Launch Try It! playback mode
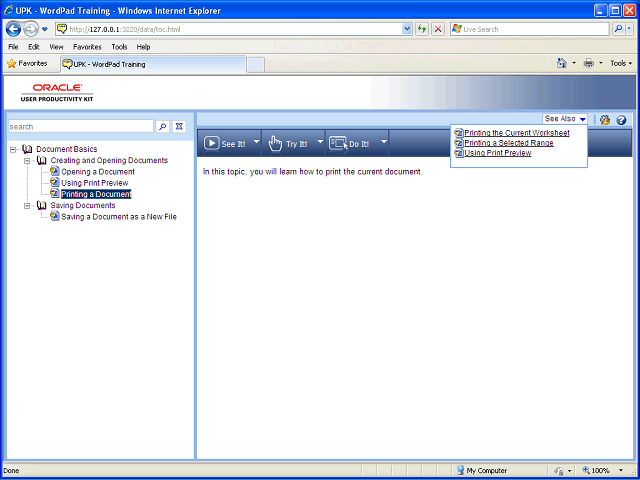Image resolution: width=640 pixels, height=480 pixels. tap(288, 143)
